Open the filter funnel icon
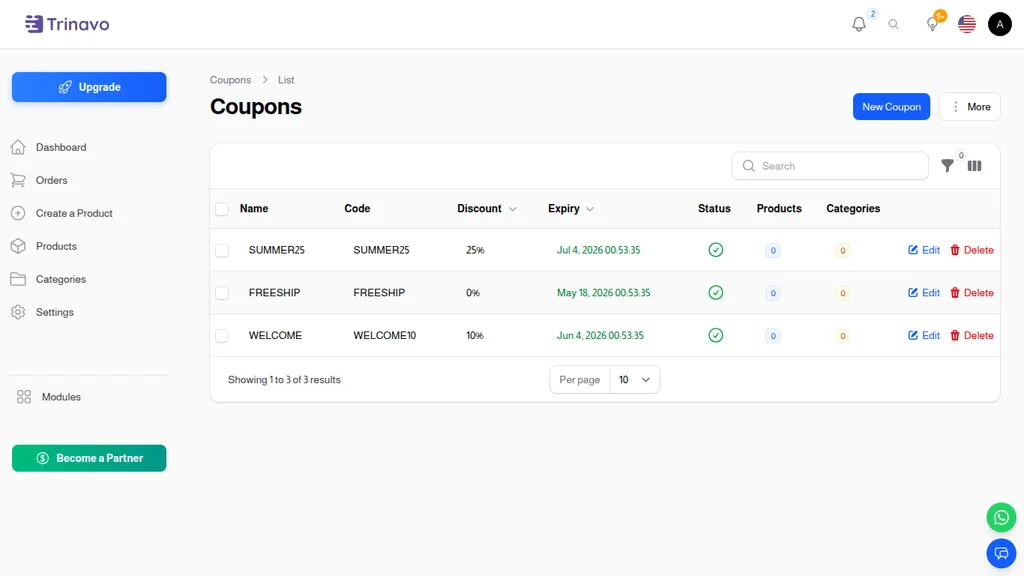Viewport: 1024px width, 576px height. pyautogui.click(x=947, y=166)
